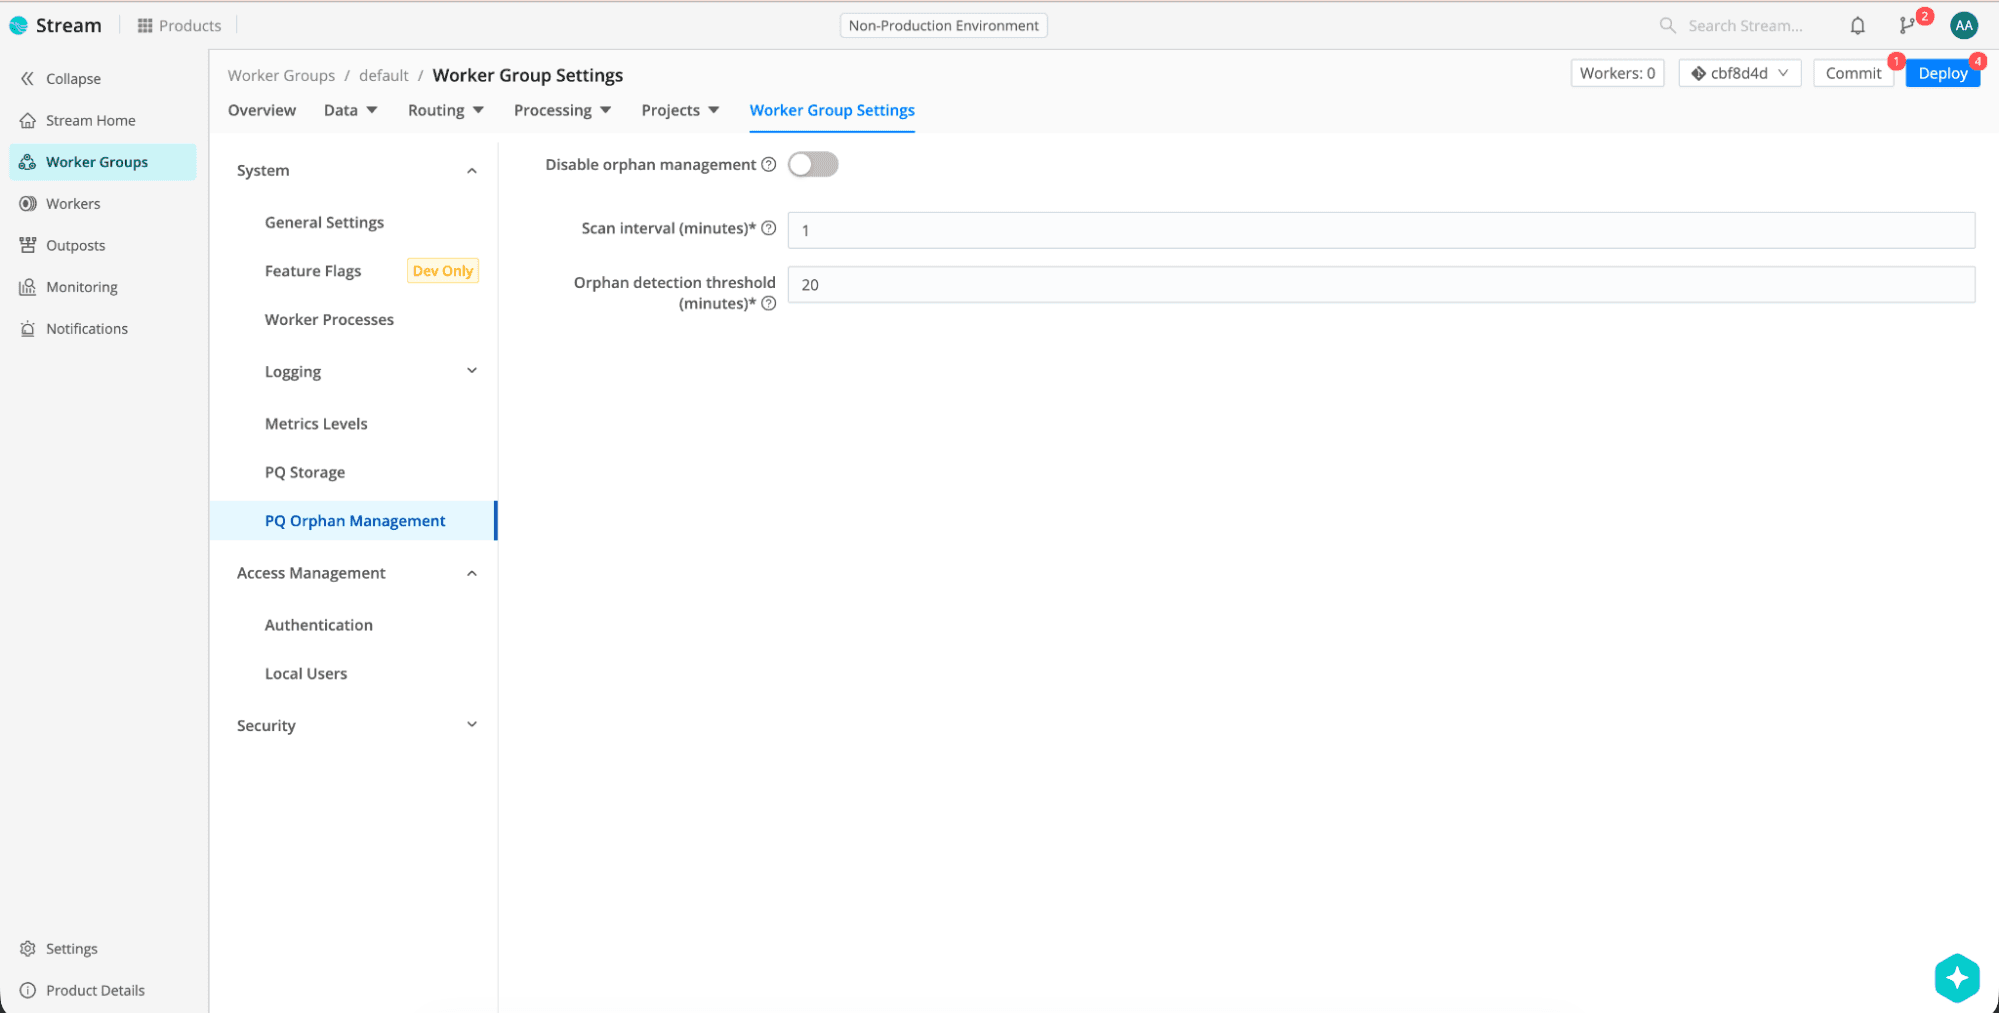Image resolution: width=1999 pixels, height=1014 pixels.
Task: Open the notification bell icon
Action: click(x=1857, y=26)
